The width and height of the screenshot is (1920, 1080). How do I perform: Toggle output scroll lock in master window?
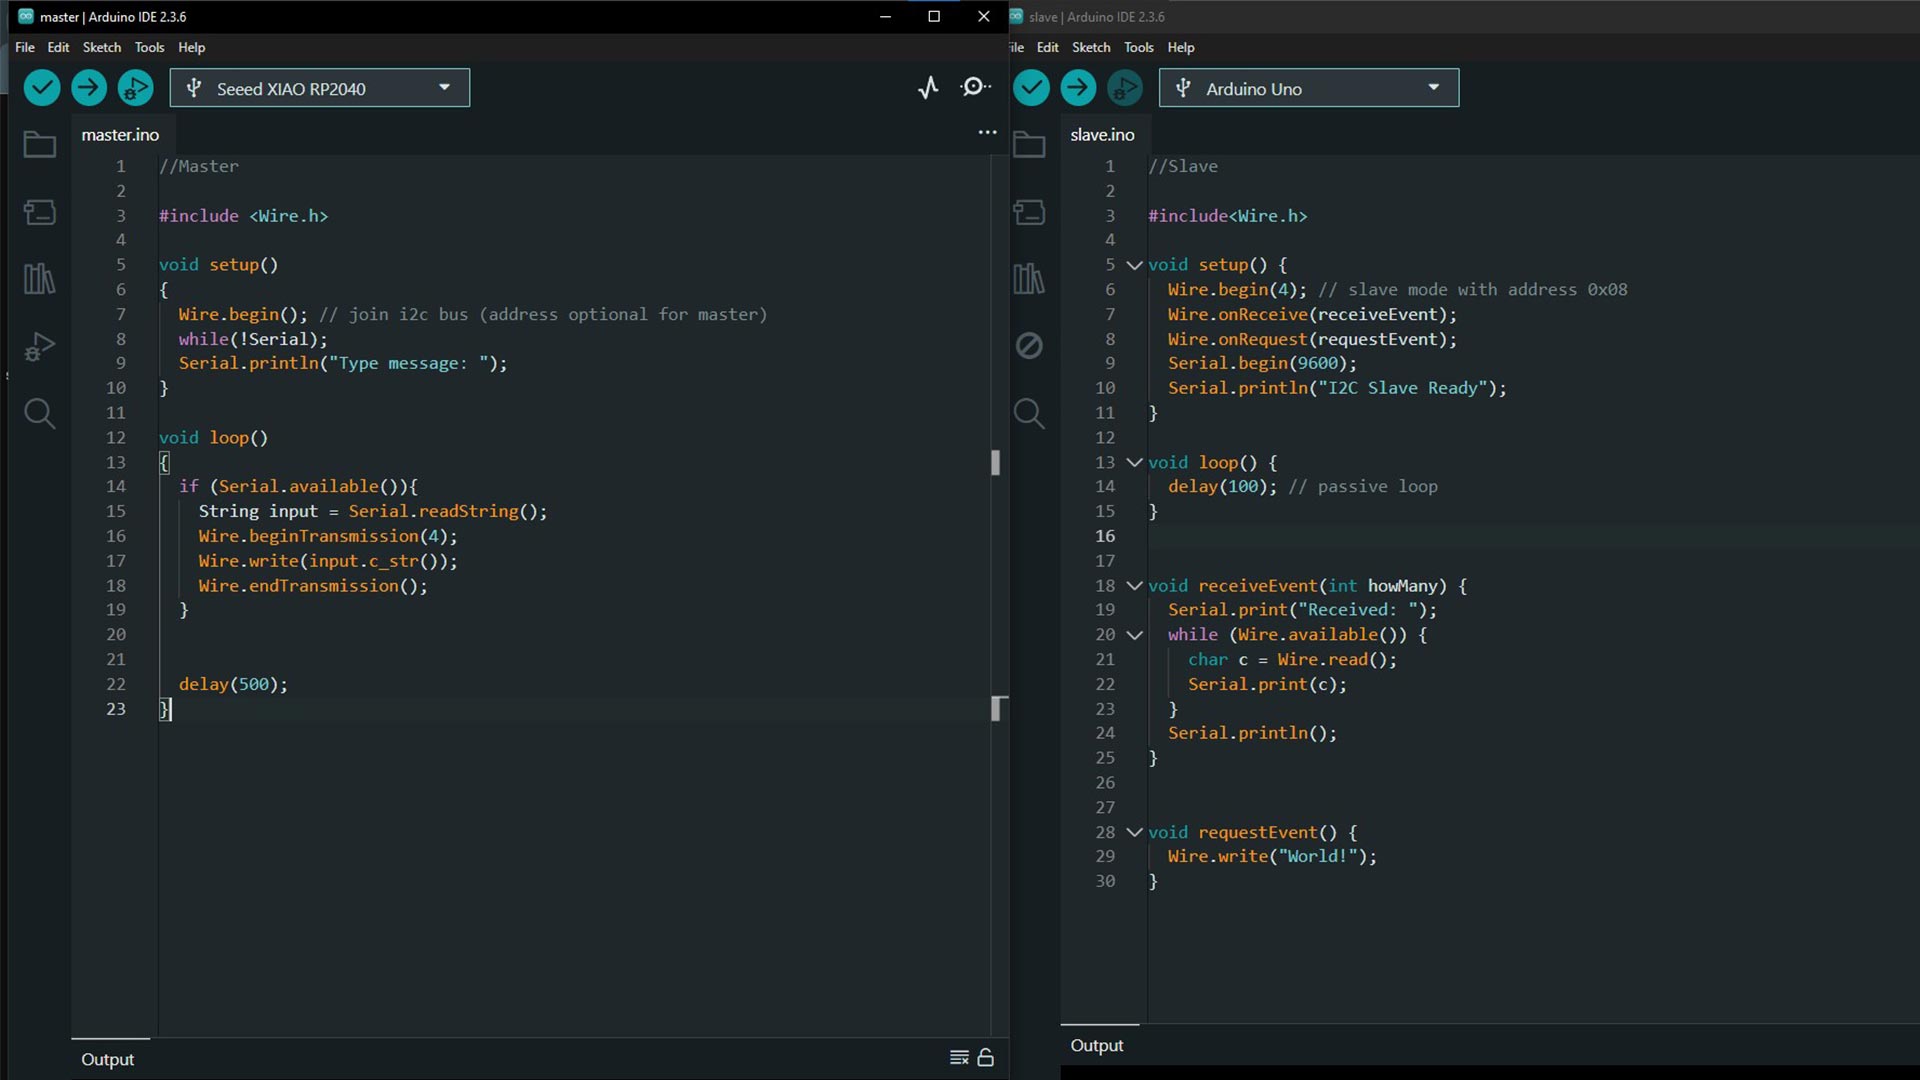(x=986, y=1058)
